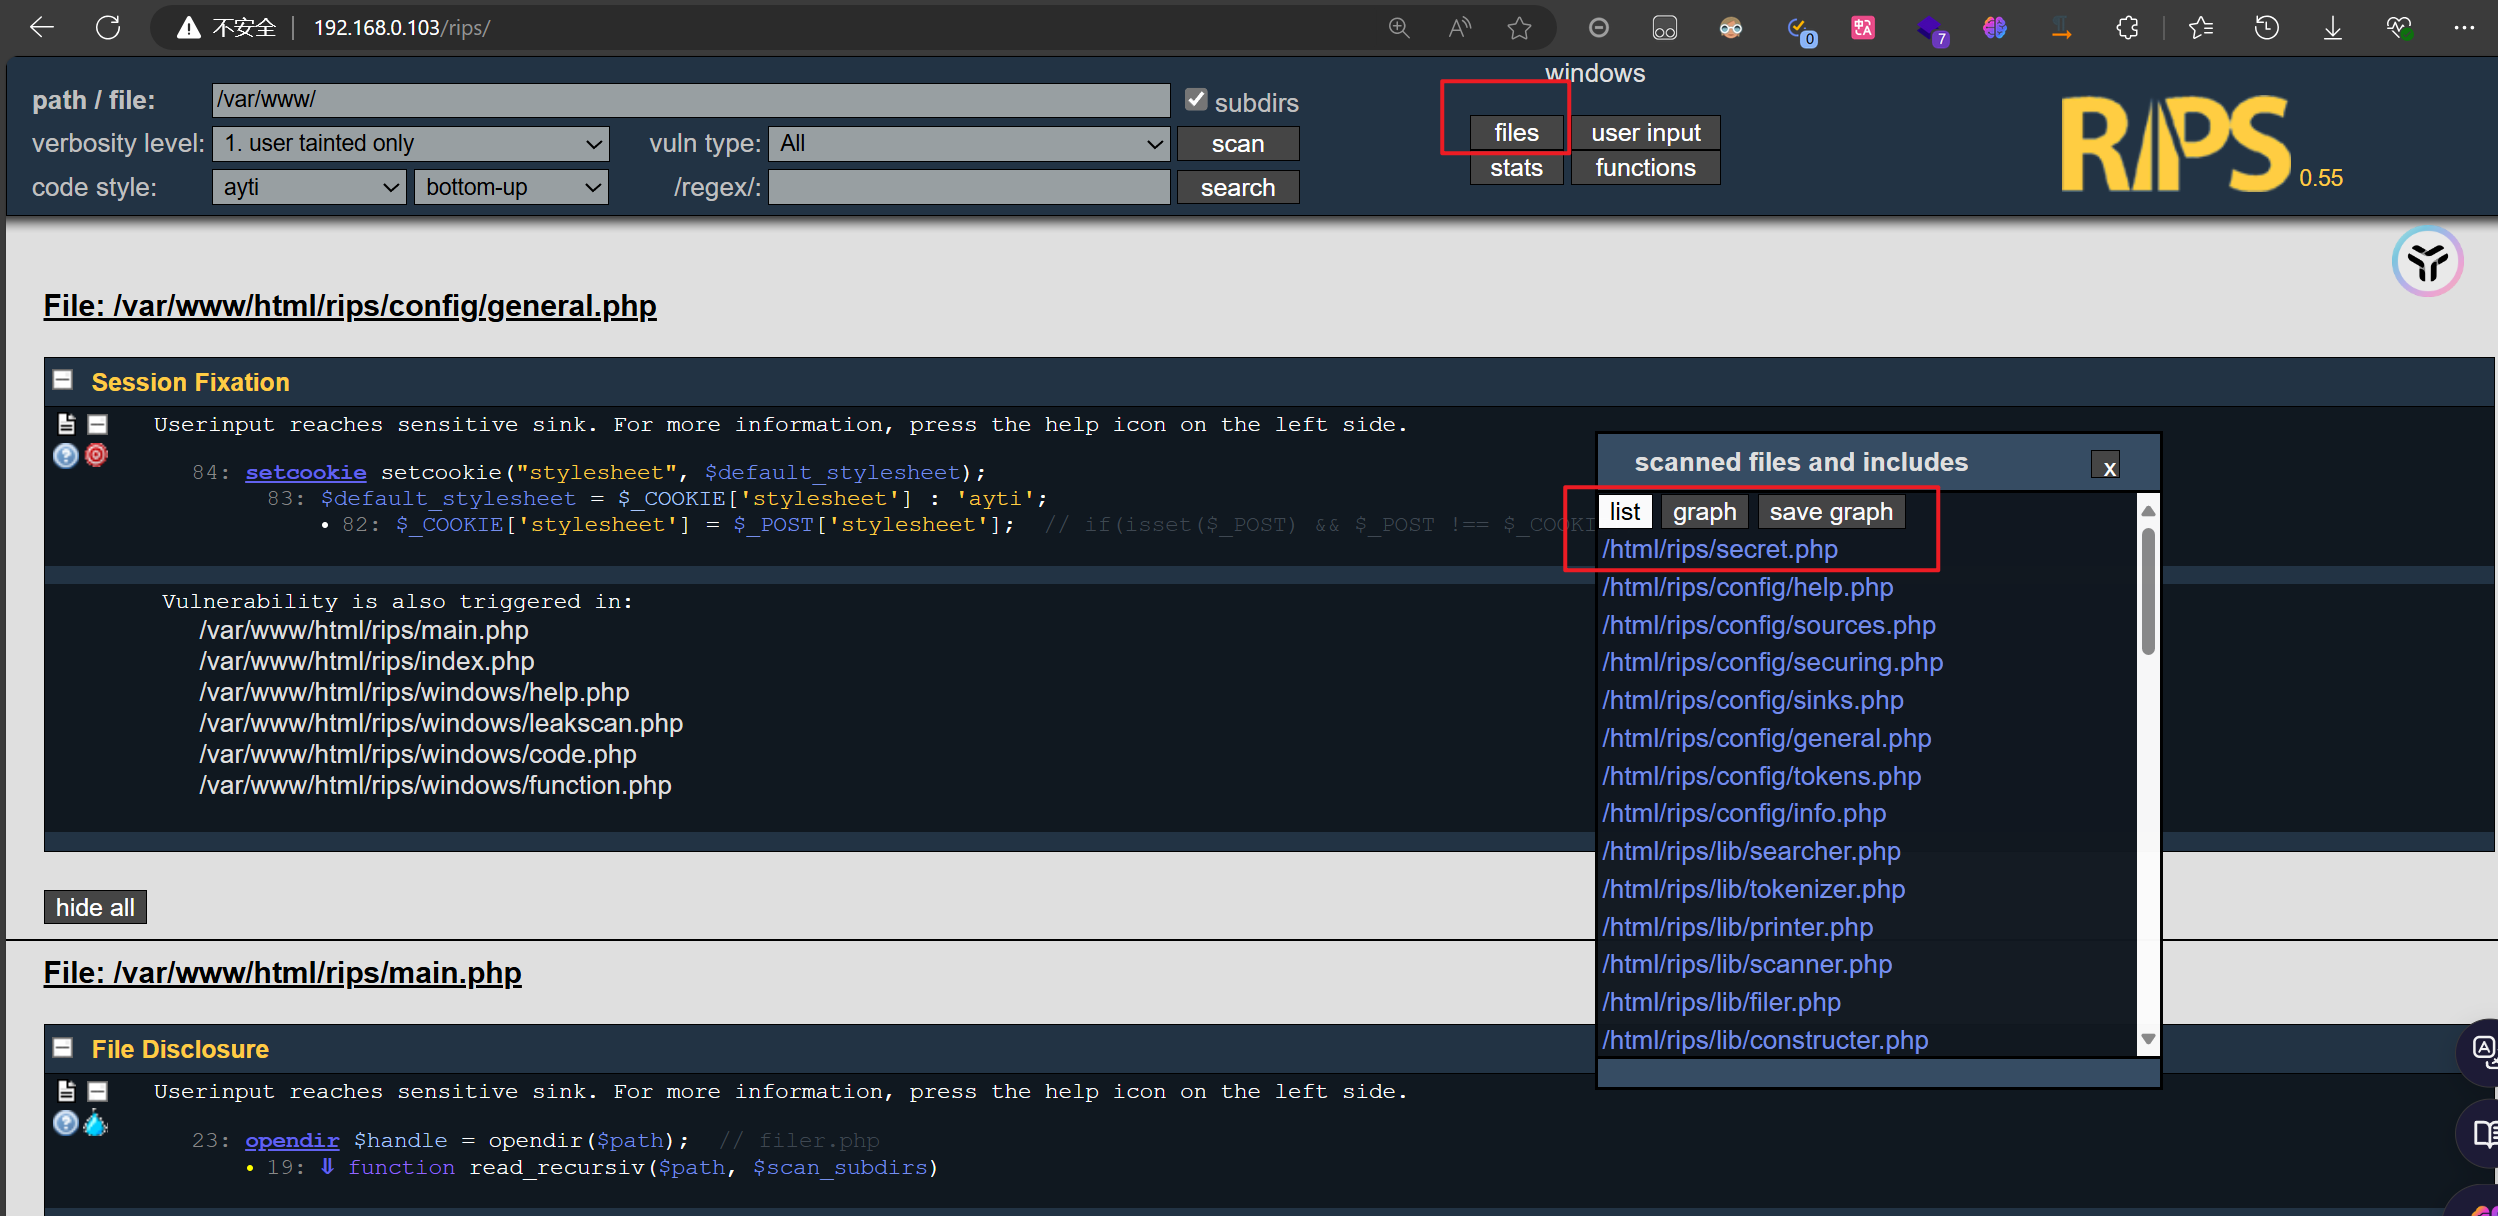This screenshot has height=1216, width=2498.
Task: Toggle the subdirs checkbox
Action: (x=1196, y=99)
